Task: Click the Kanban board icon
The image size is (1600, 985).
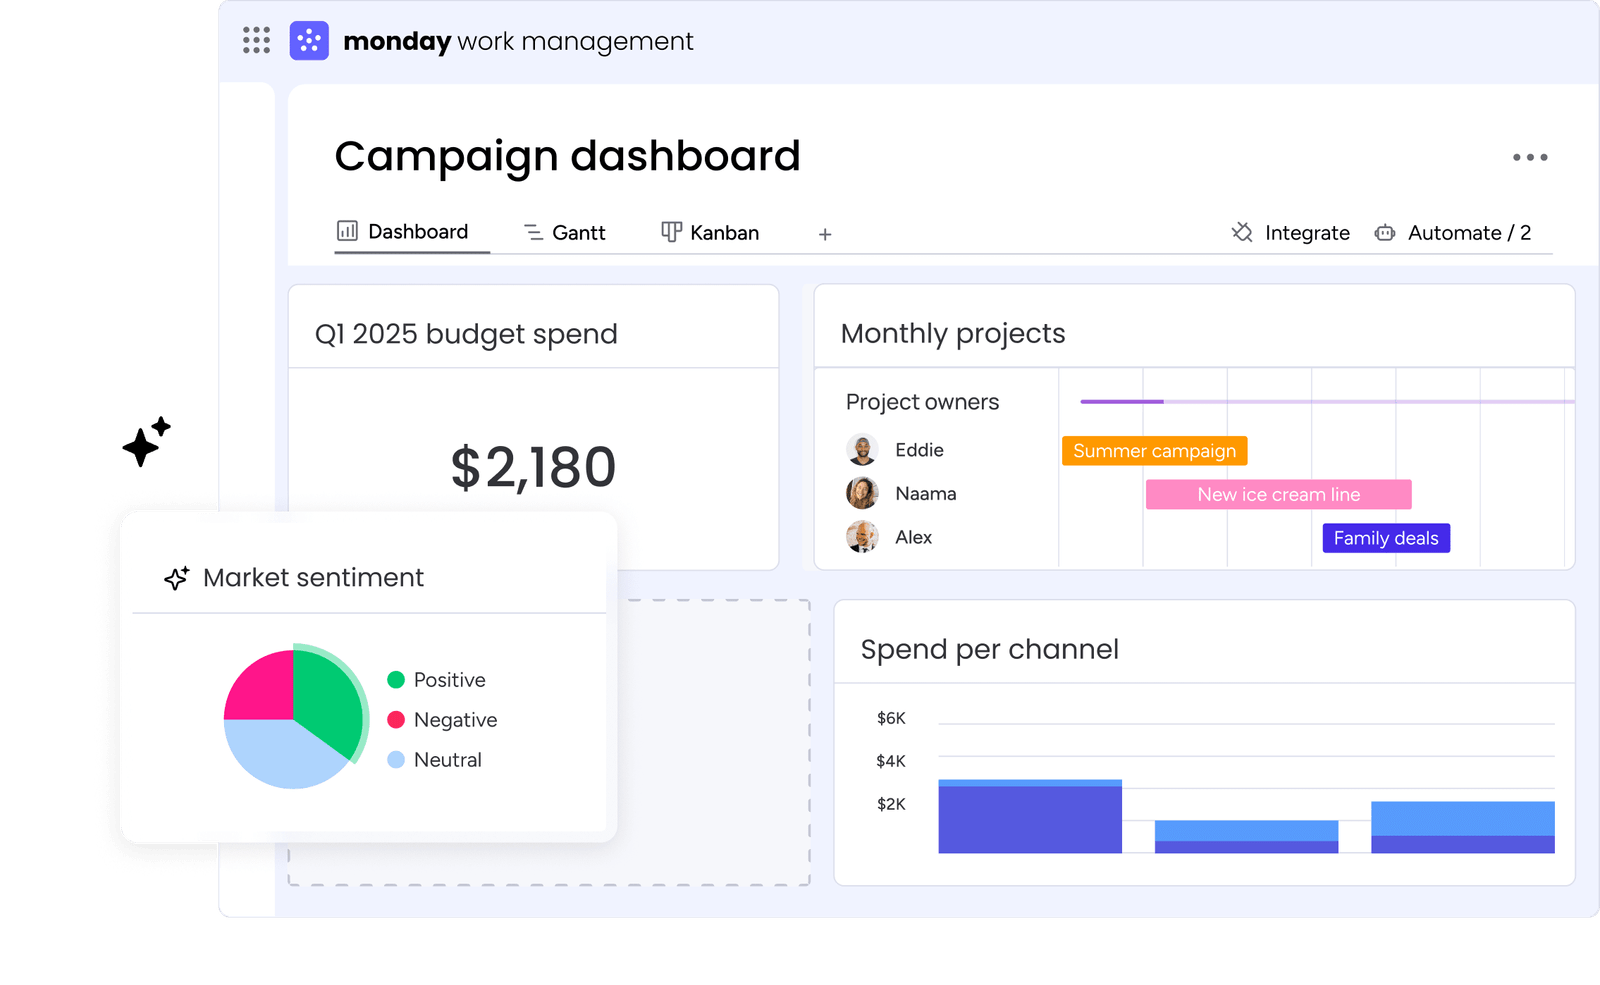Action: pyautogui.click(x=671, y=232)
